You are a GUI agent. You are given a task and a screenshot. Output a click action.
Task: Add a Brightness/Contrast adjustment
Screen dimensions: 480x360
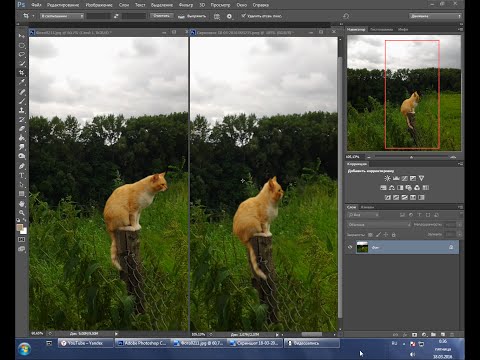coord(387,178)
